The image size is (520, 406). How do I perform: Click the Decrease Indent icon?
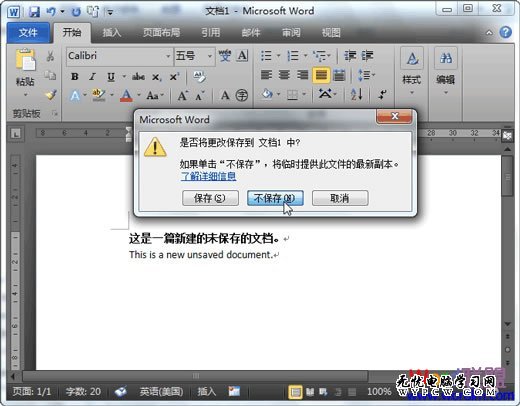[x=350, y=56]
